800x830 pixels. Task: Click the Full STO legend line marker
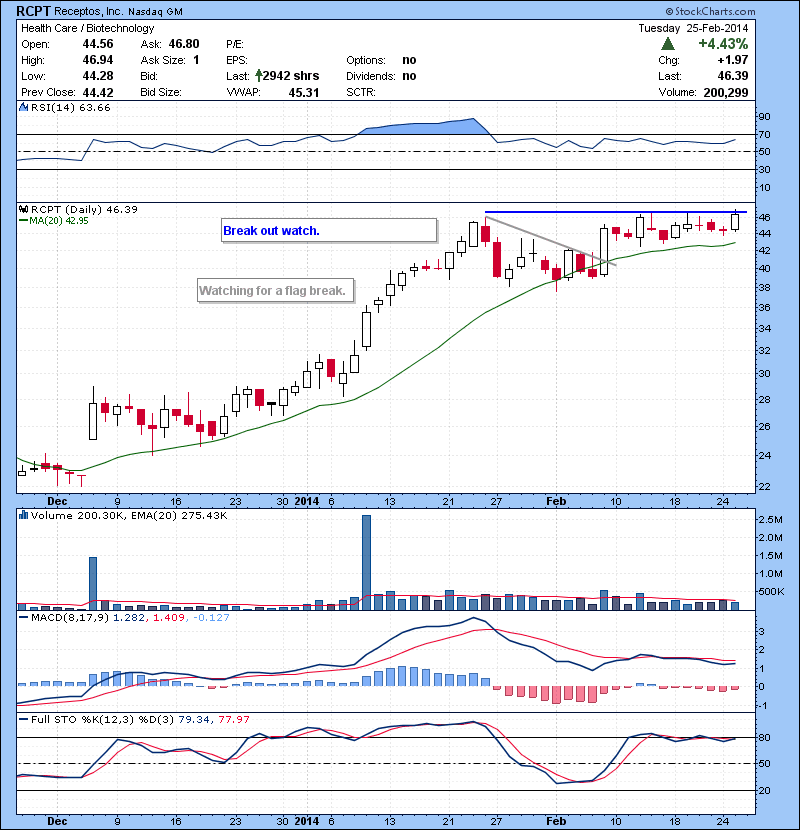click(x=23, y=720)
